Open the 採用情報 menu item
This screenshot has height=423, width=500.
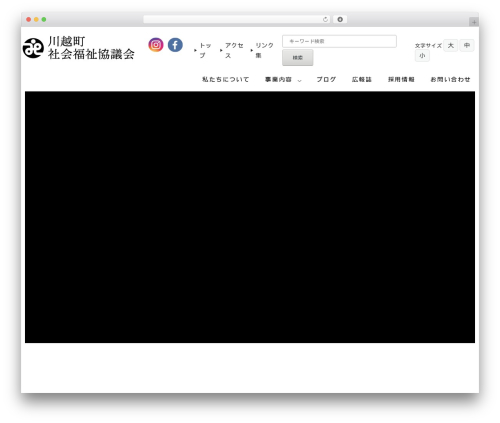[x=401, y=79]
